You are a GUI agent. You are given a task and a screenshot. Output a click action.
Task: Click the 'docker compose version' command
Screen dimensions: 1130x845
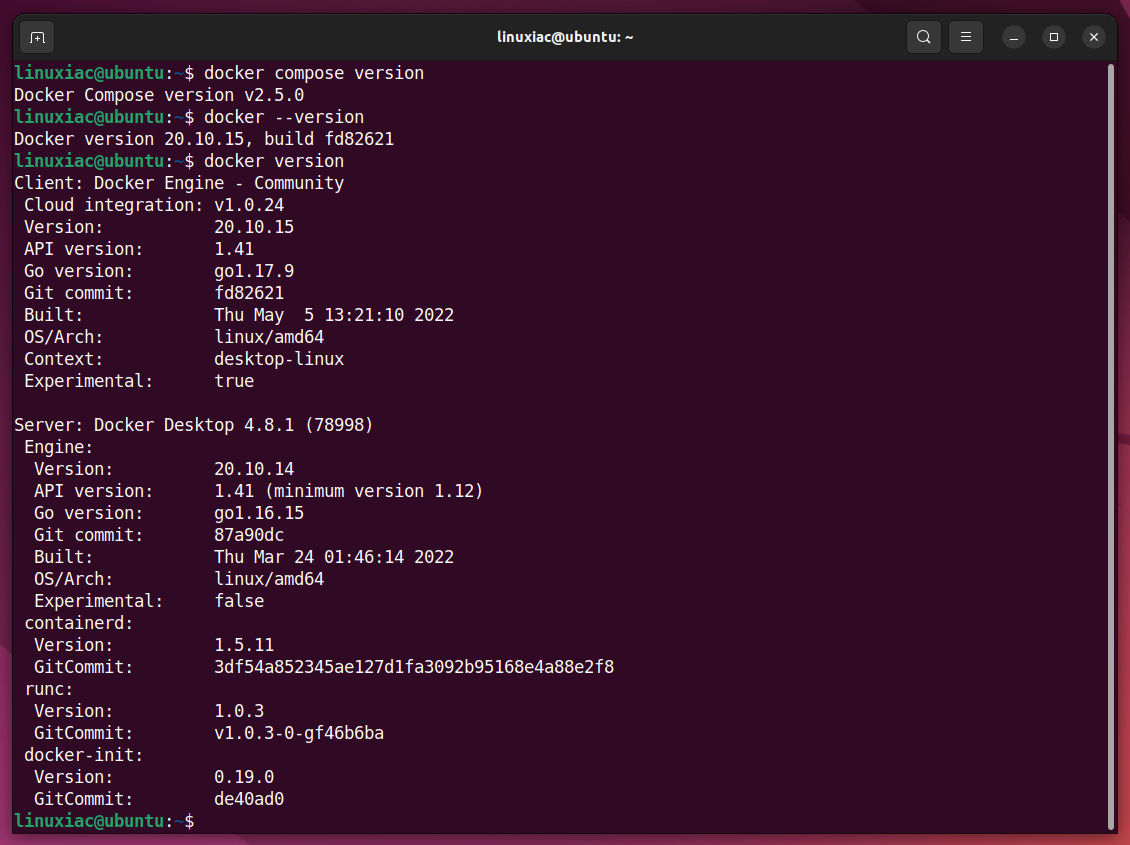pos(313,73)
